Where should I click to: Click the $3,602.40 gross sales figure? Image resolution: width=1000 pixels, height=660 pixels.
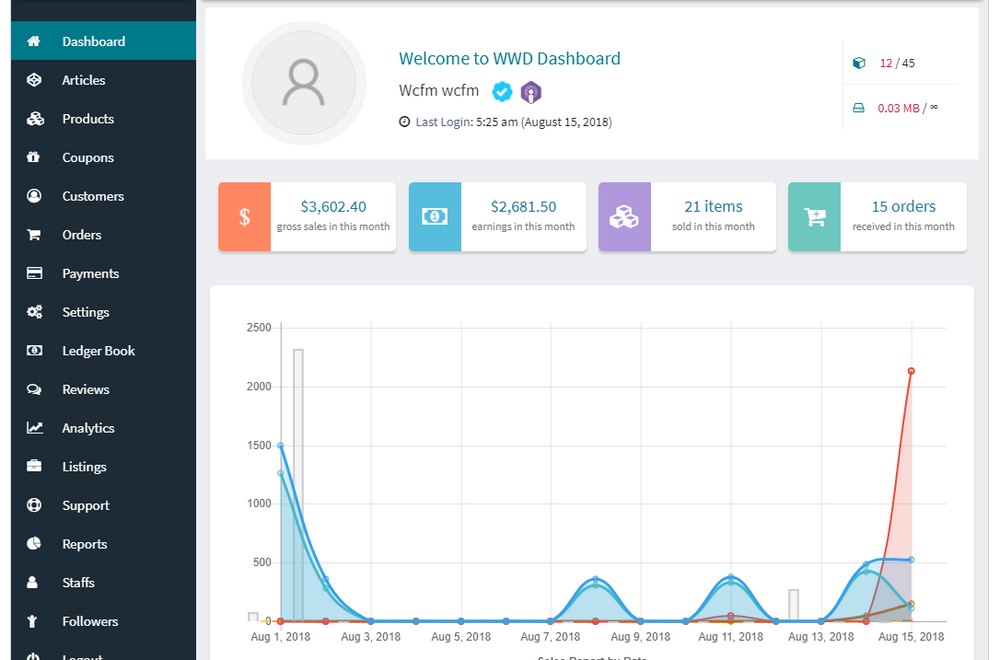coord(333,207)
